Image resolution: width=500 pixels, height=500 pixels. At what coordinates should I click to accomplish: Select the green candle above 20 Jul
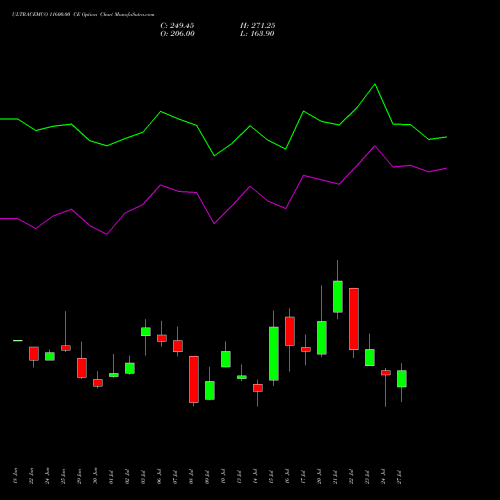coord(322,338)
